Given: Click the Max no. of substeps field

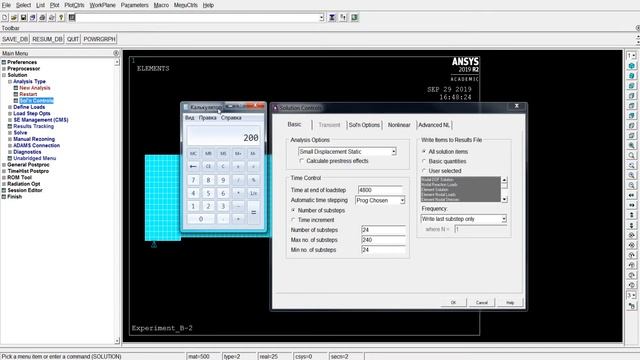Looking at the screenshot, I should pos(383,240).
